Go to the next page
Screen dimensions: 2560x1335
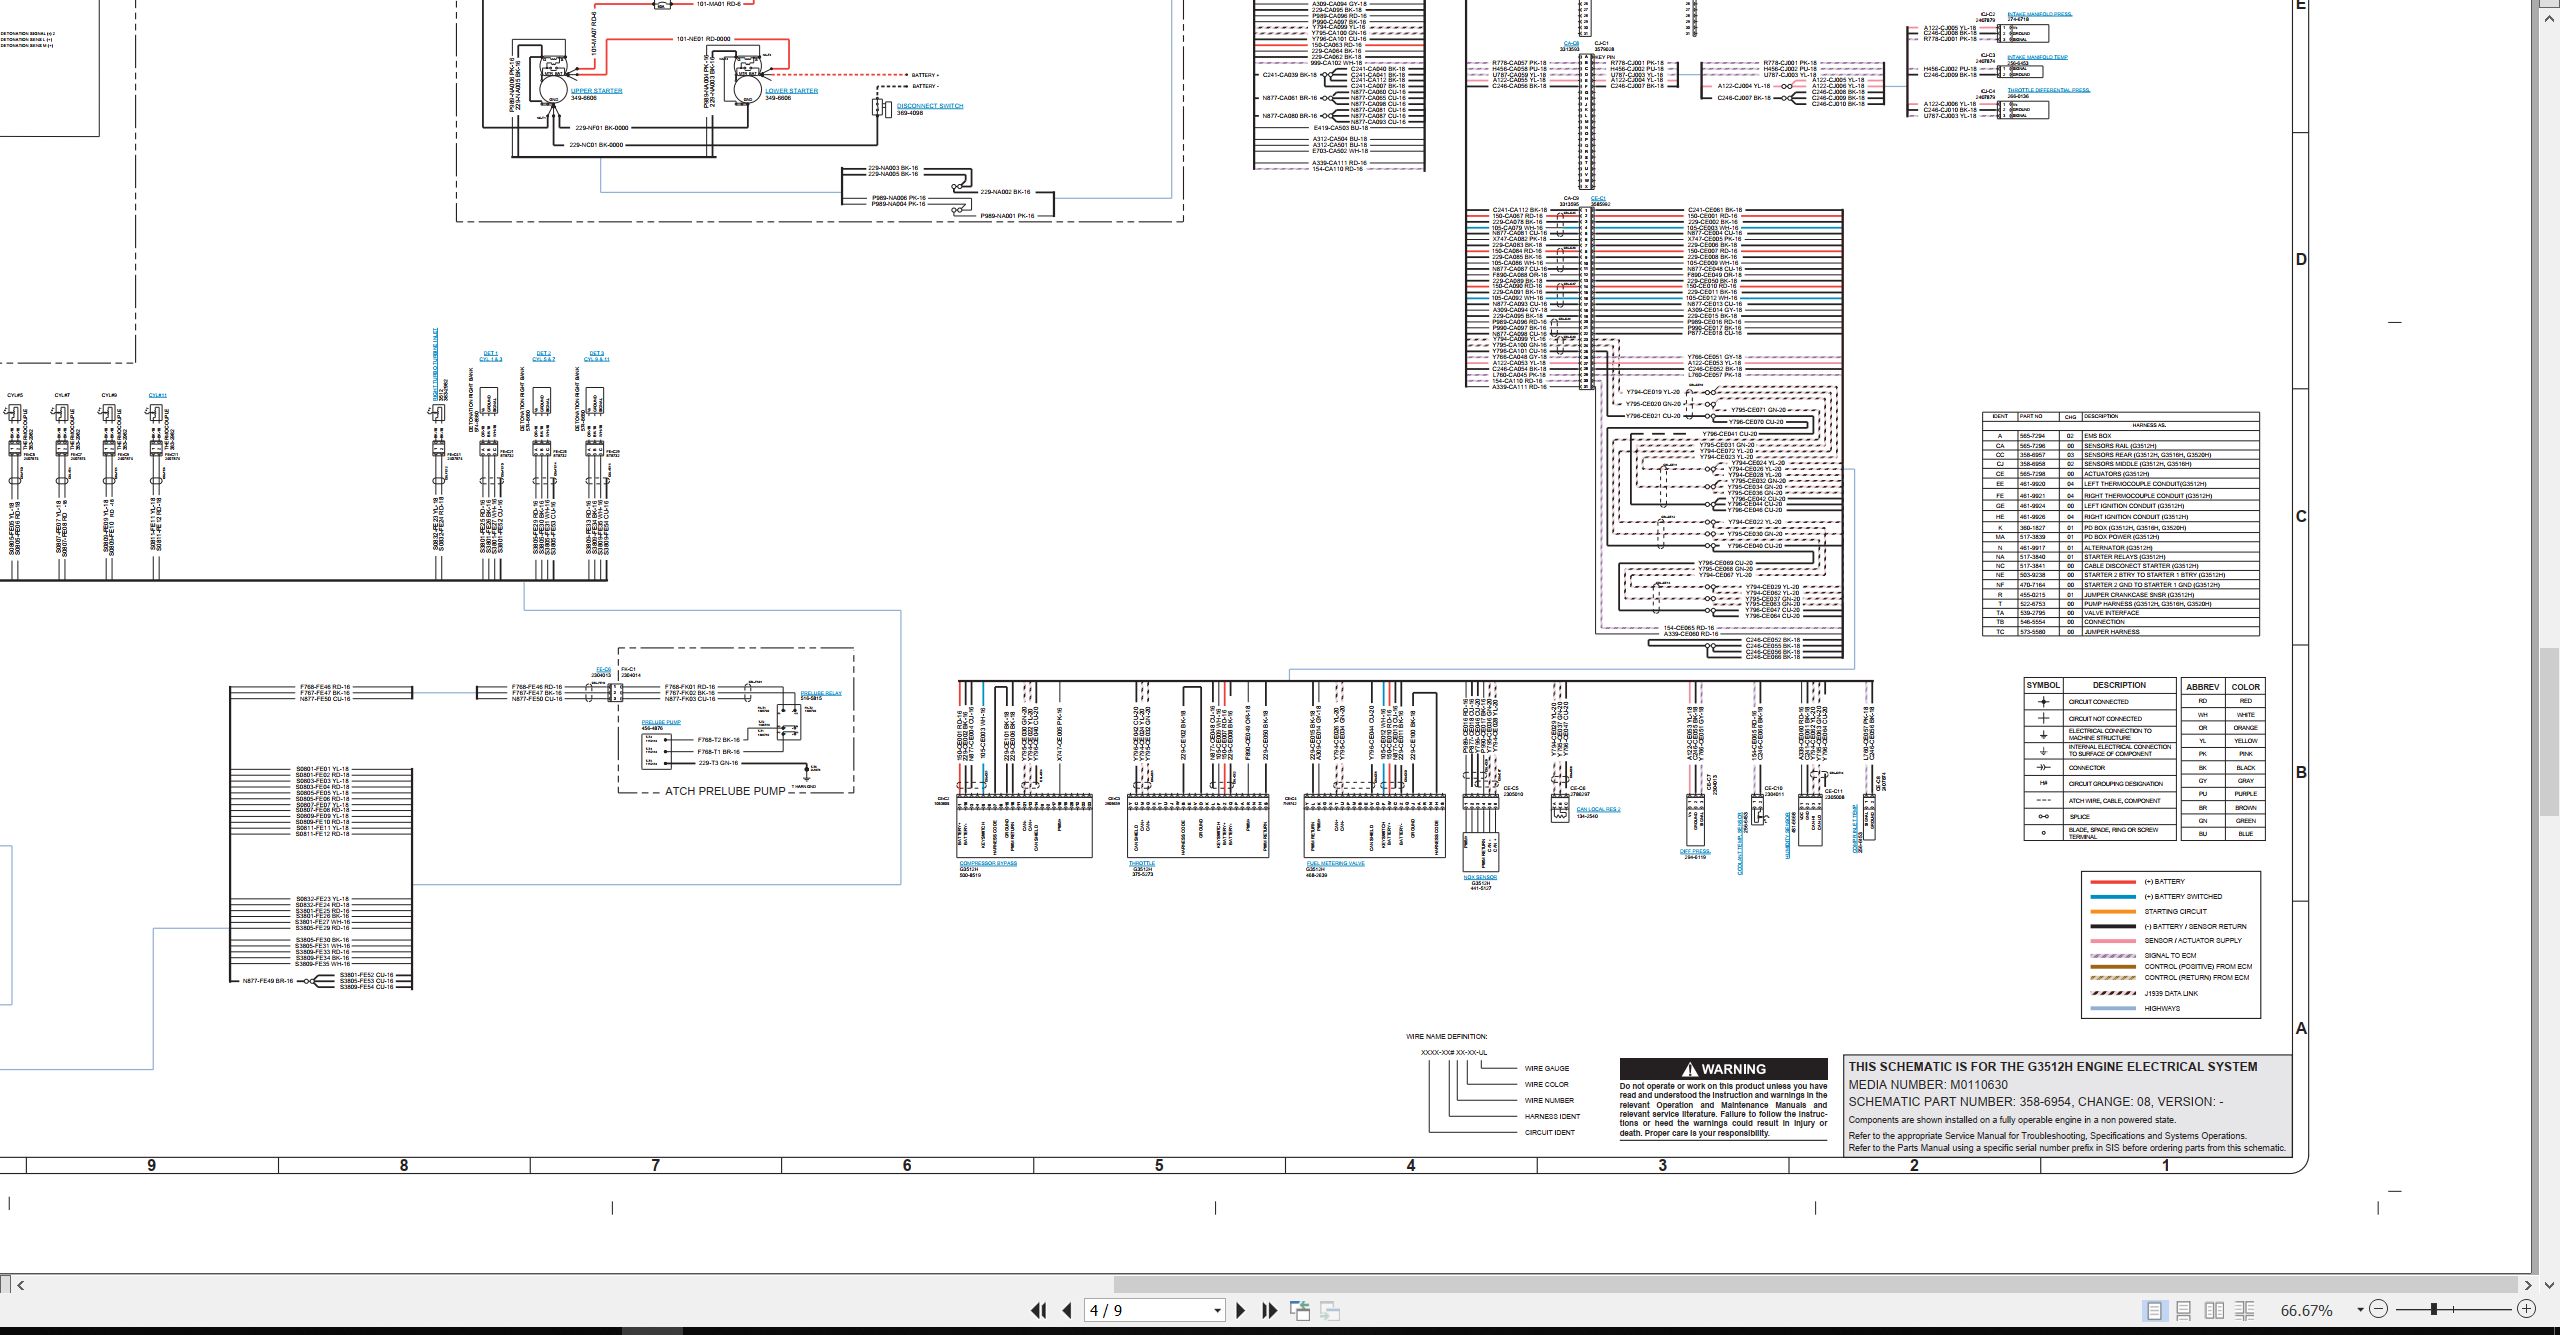click(x=1240, y=1310)
